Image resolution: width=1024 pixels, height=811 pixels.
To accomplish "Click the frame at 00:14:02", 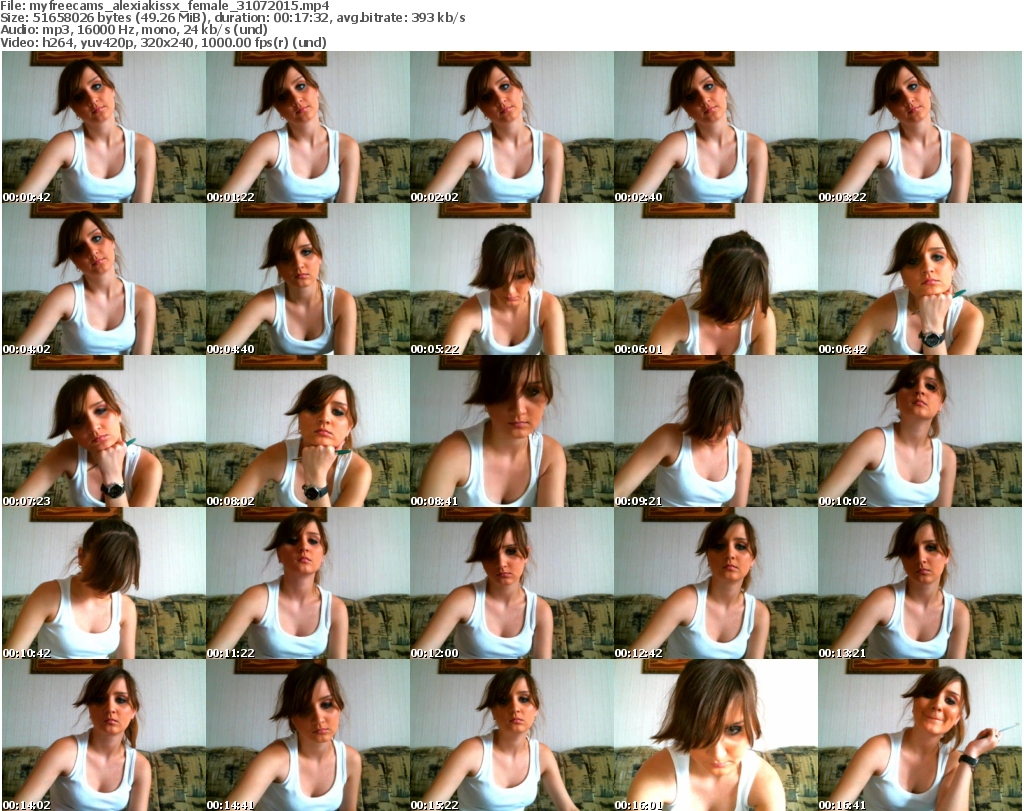I will [x=104, y=735].
